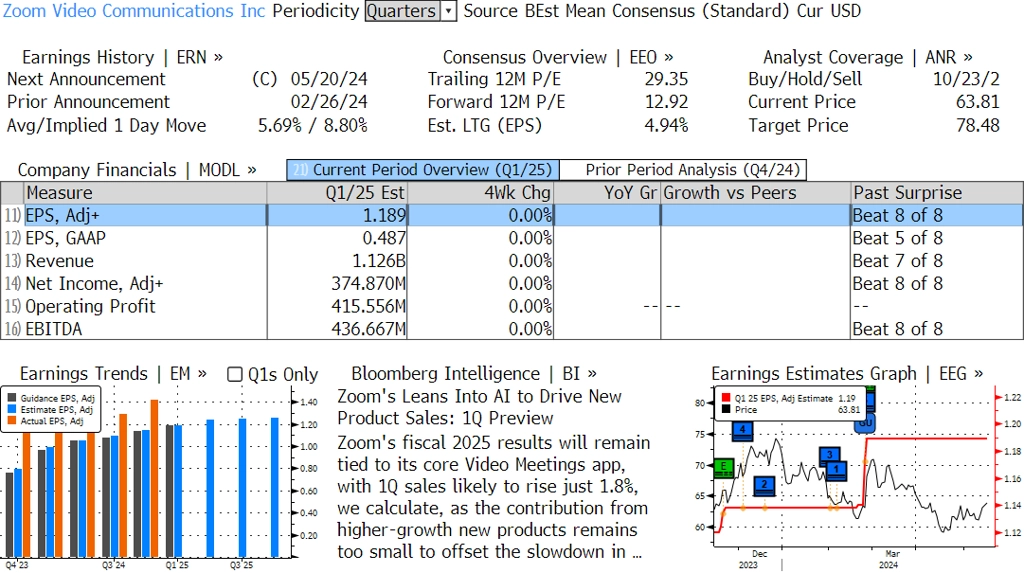The height and width of the screenshot is (573, 1024).
Task: Select the Revenue measure row
Action: click(x=512, y=261)
